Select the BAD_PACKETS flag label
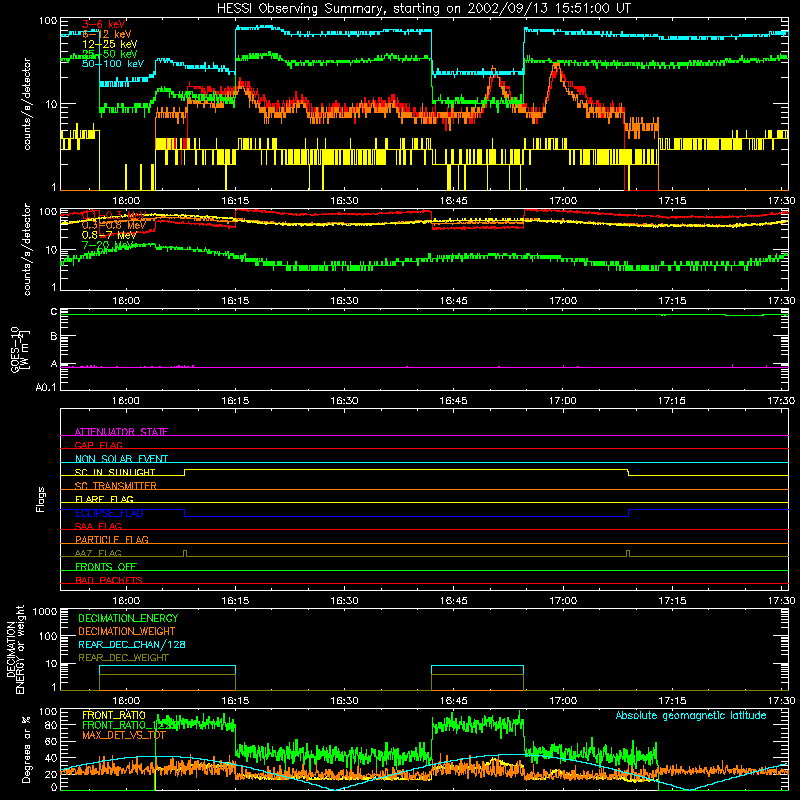This screenshot has width=800, height=800. point(109,580)
